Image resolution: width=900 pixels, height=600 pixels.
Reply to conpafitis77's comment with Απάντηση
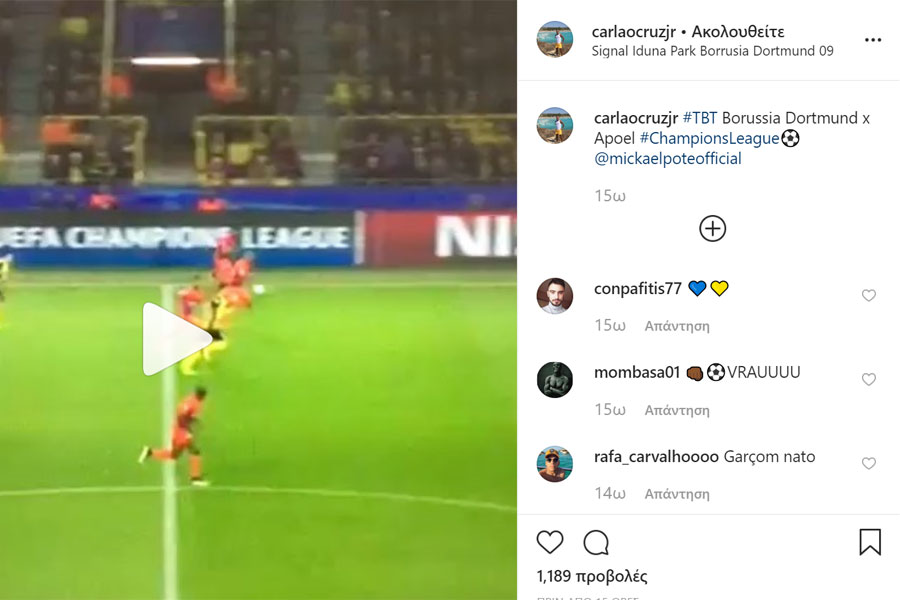click(x=677, y=326)
